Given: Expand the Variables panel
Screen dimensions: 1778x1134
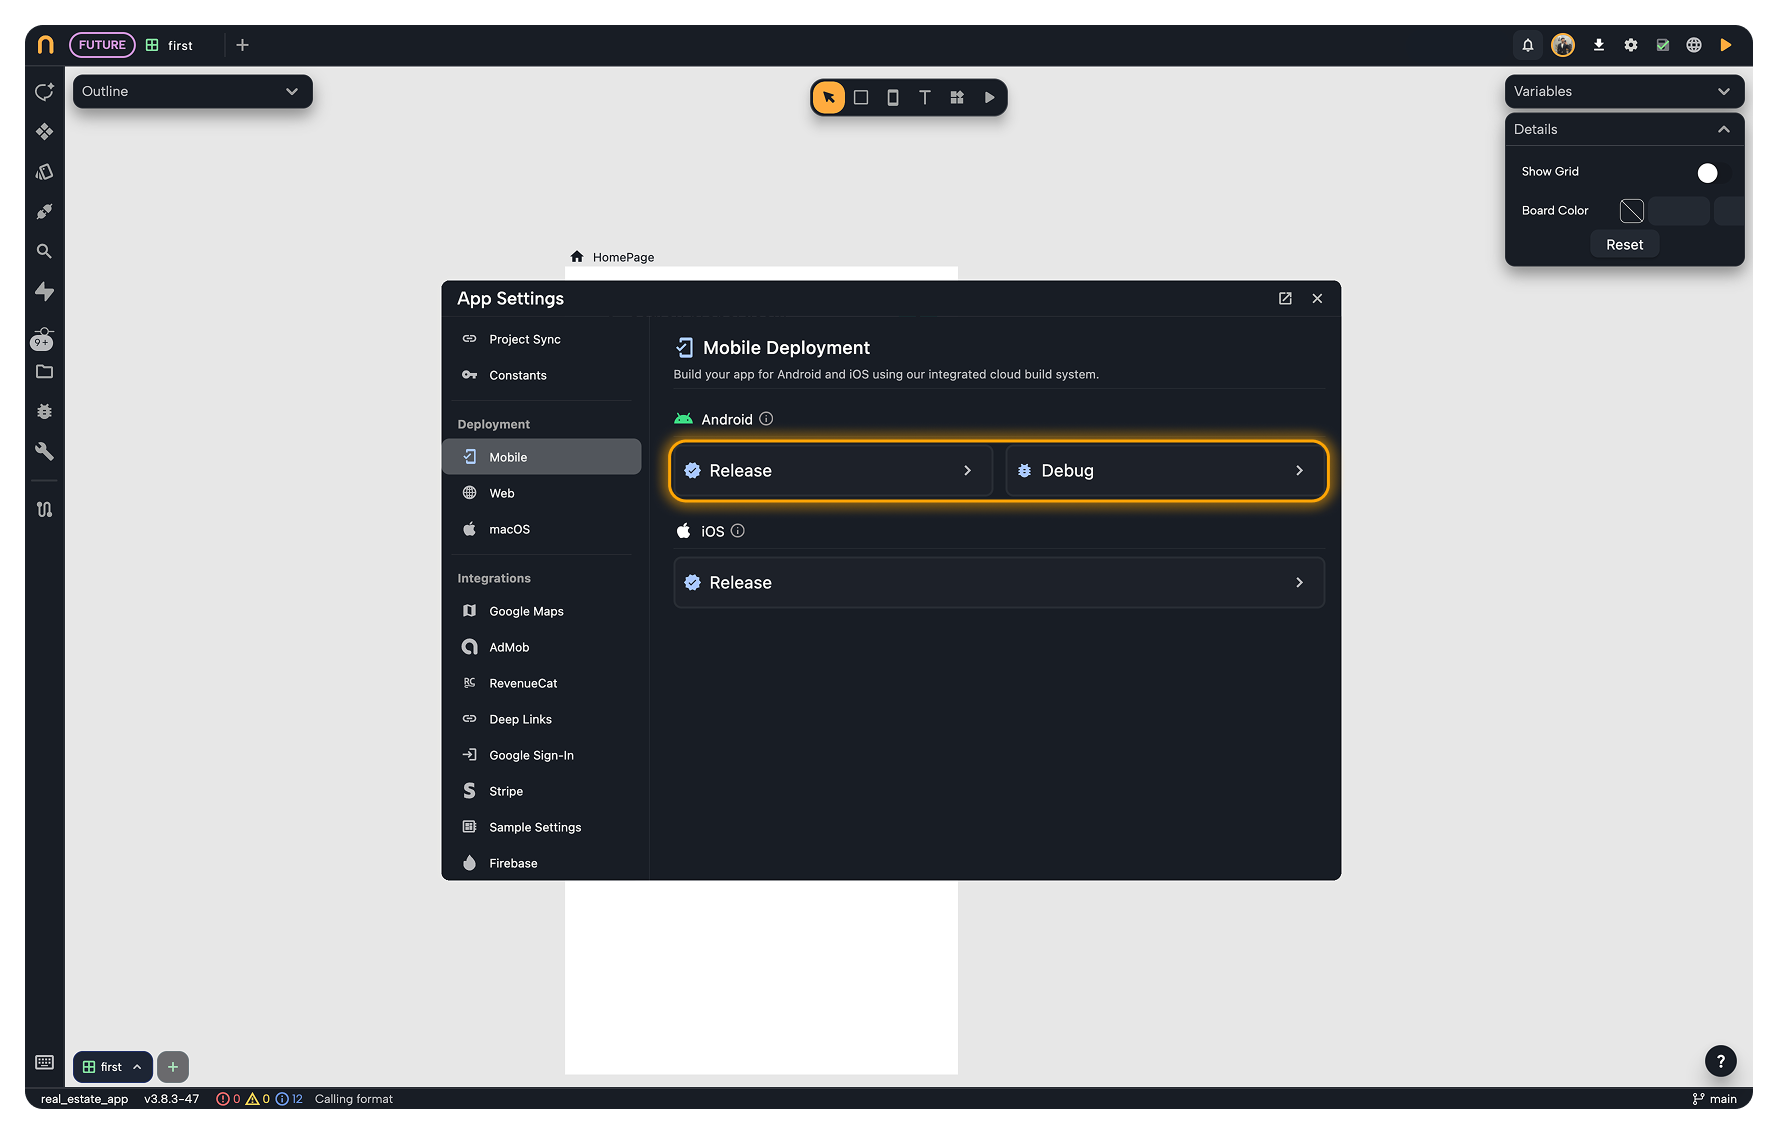Looking at the screenshot, I should point(1624,91).
